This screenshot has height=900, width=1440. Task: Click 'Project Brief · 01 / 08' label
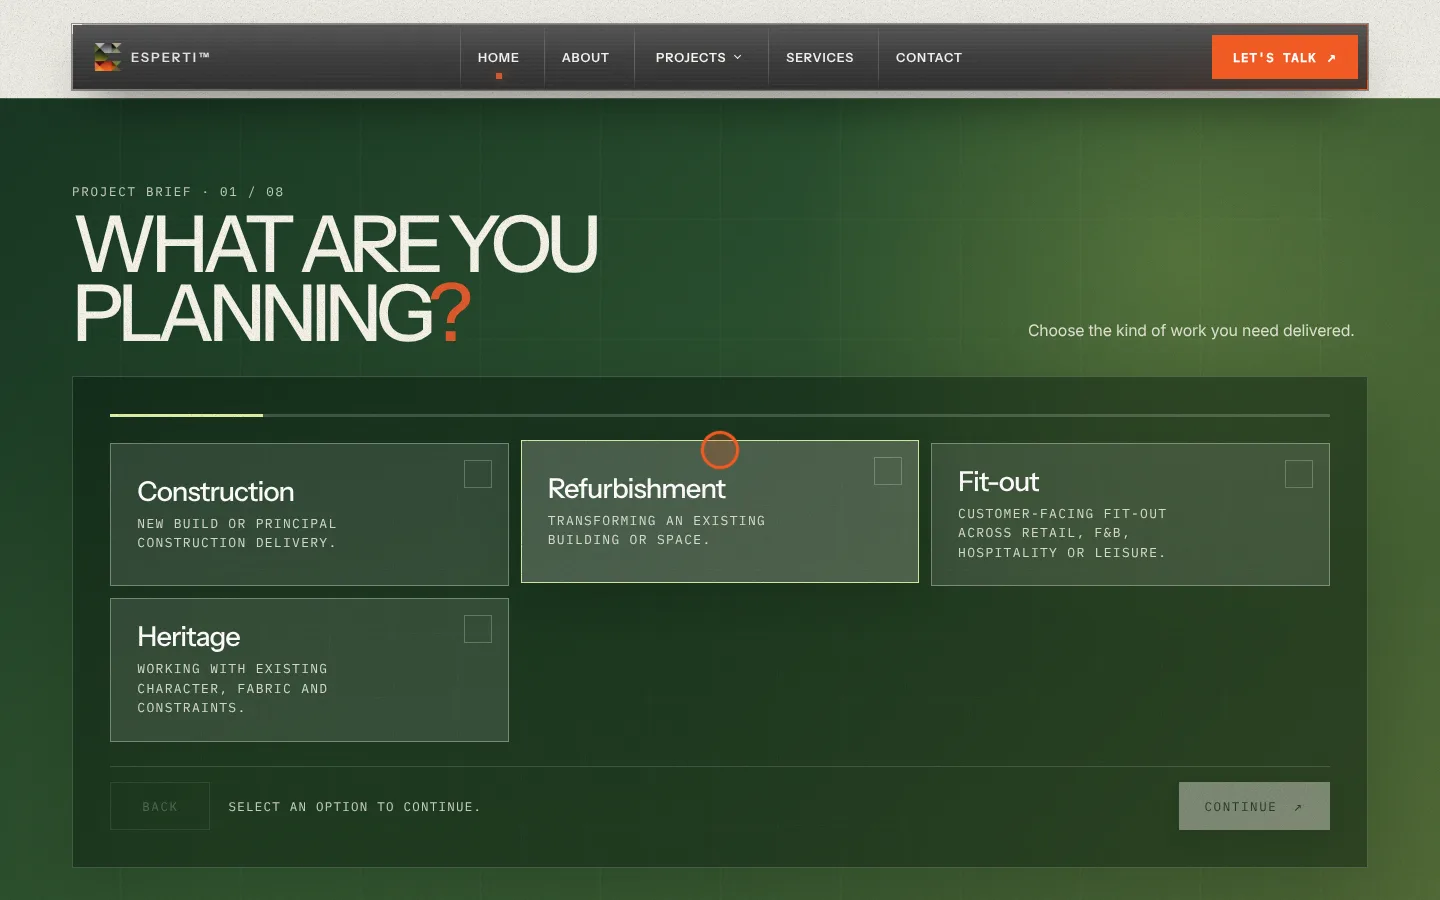[178, 192]
